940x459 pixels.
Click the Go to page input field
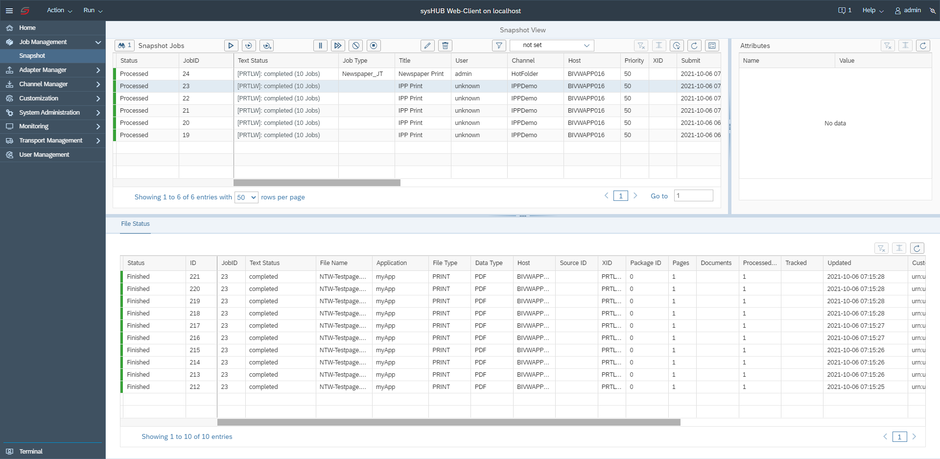694,195
